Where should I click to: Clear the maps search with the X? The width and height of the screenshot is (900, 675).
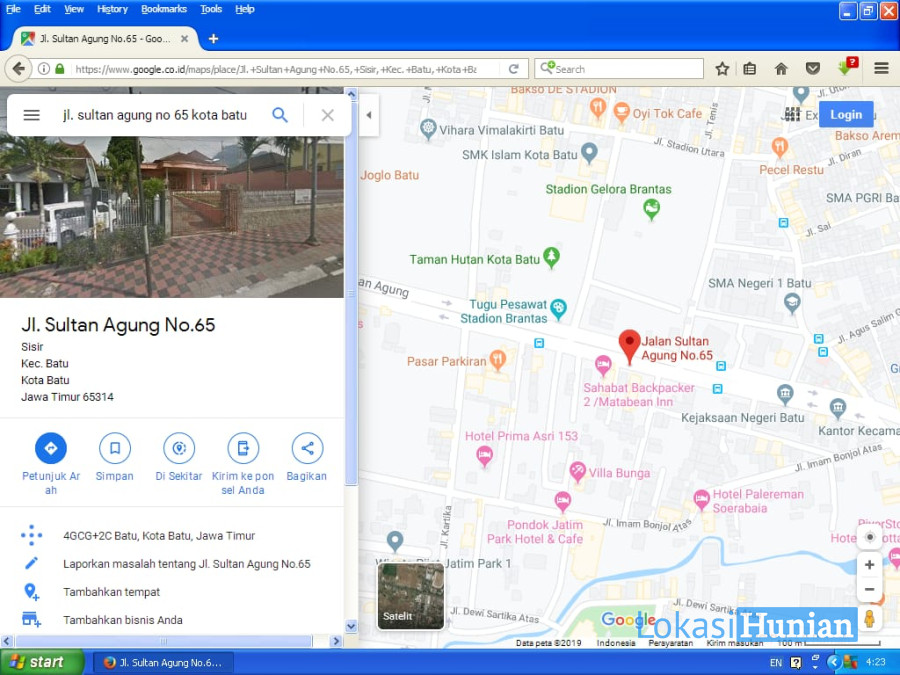coord(328,115)
